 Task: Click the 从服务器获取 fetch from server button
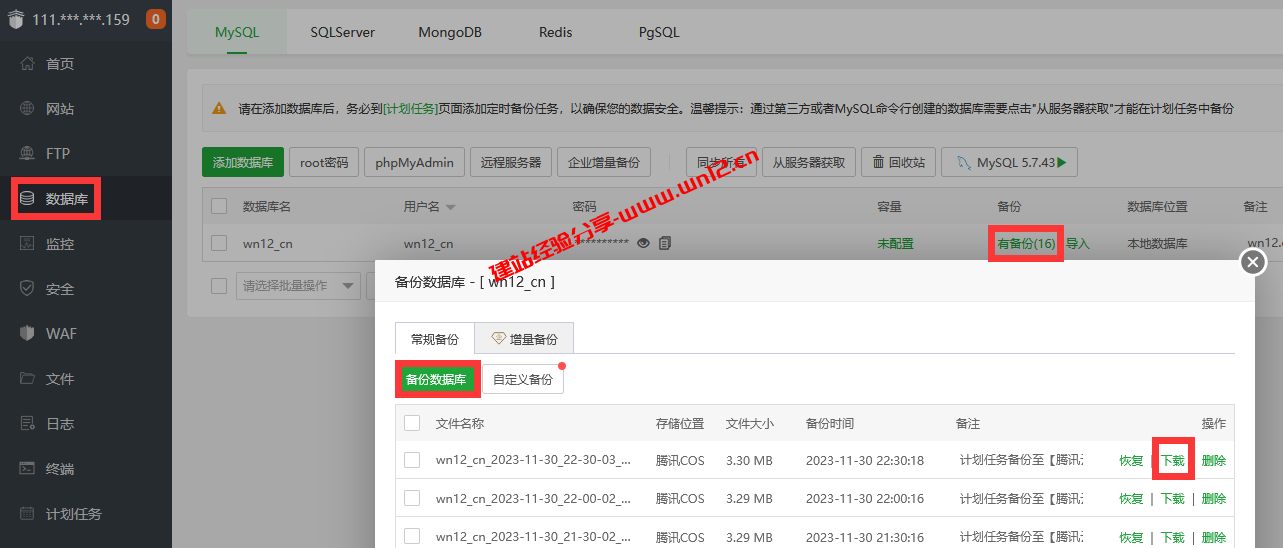809,162
